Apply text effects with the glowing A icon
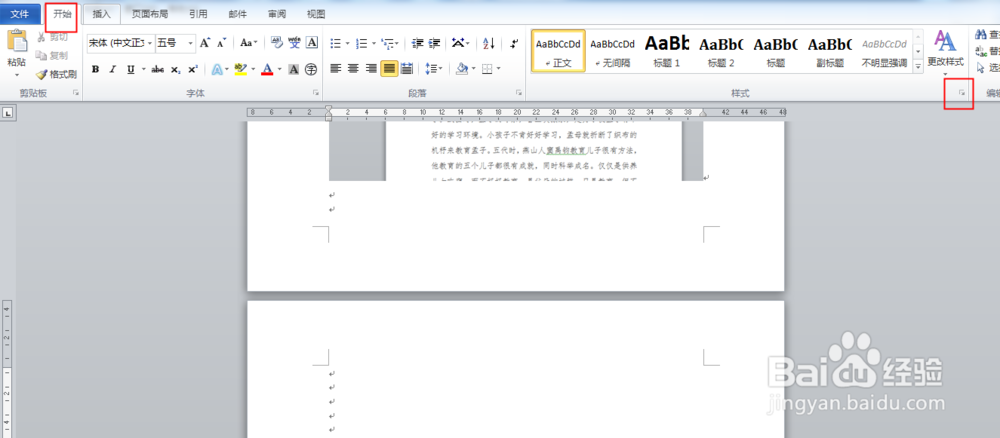This screenshot has height=438, width=1000. (x=217, y=69)
